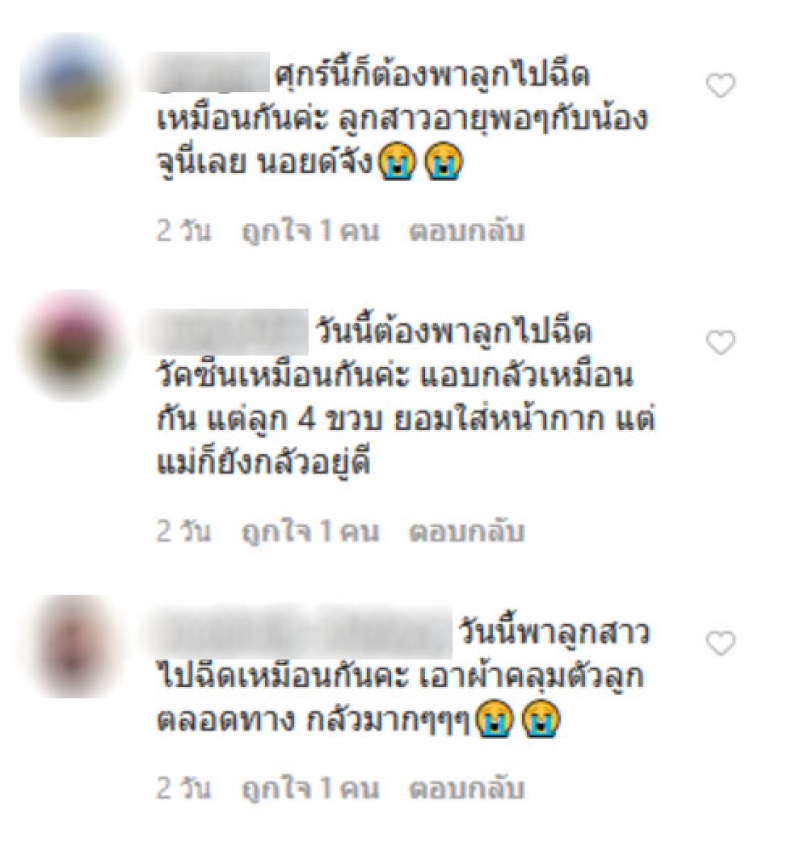The image size is (800, 847).
Task: View likes on first comment (ถูกใจ 1 คน)
Action: point(310,232)
